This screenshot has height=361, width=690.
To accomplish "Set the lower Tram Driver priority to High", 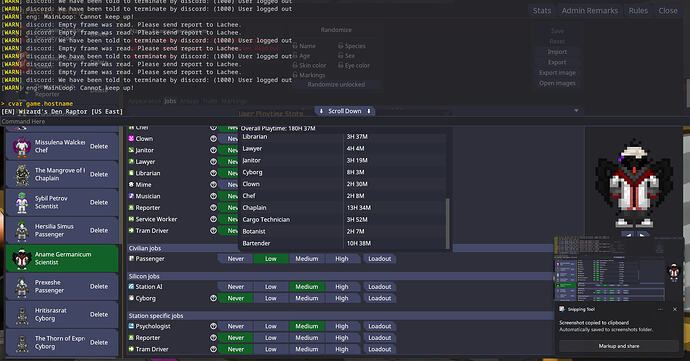I will pyautogui.click(x=342, y=349).
